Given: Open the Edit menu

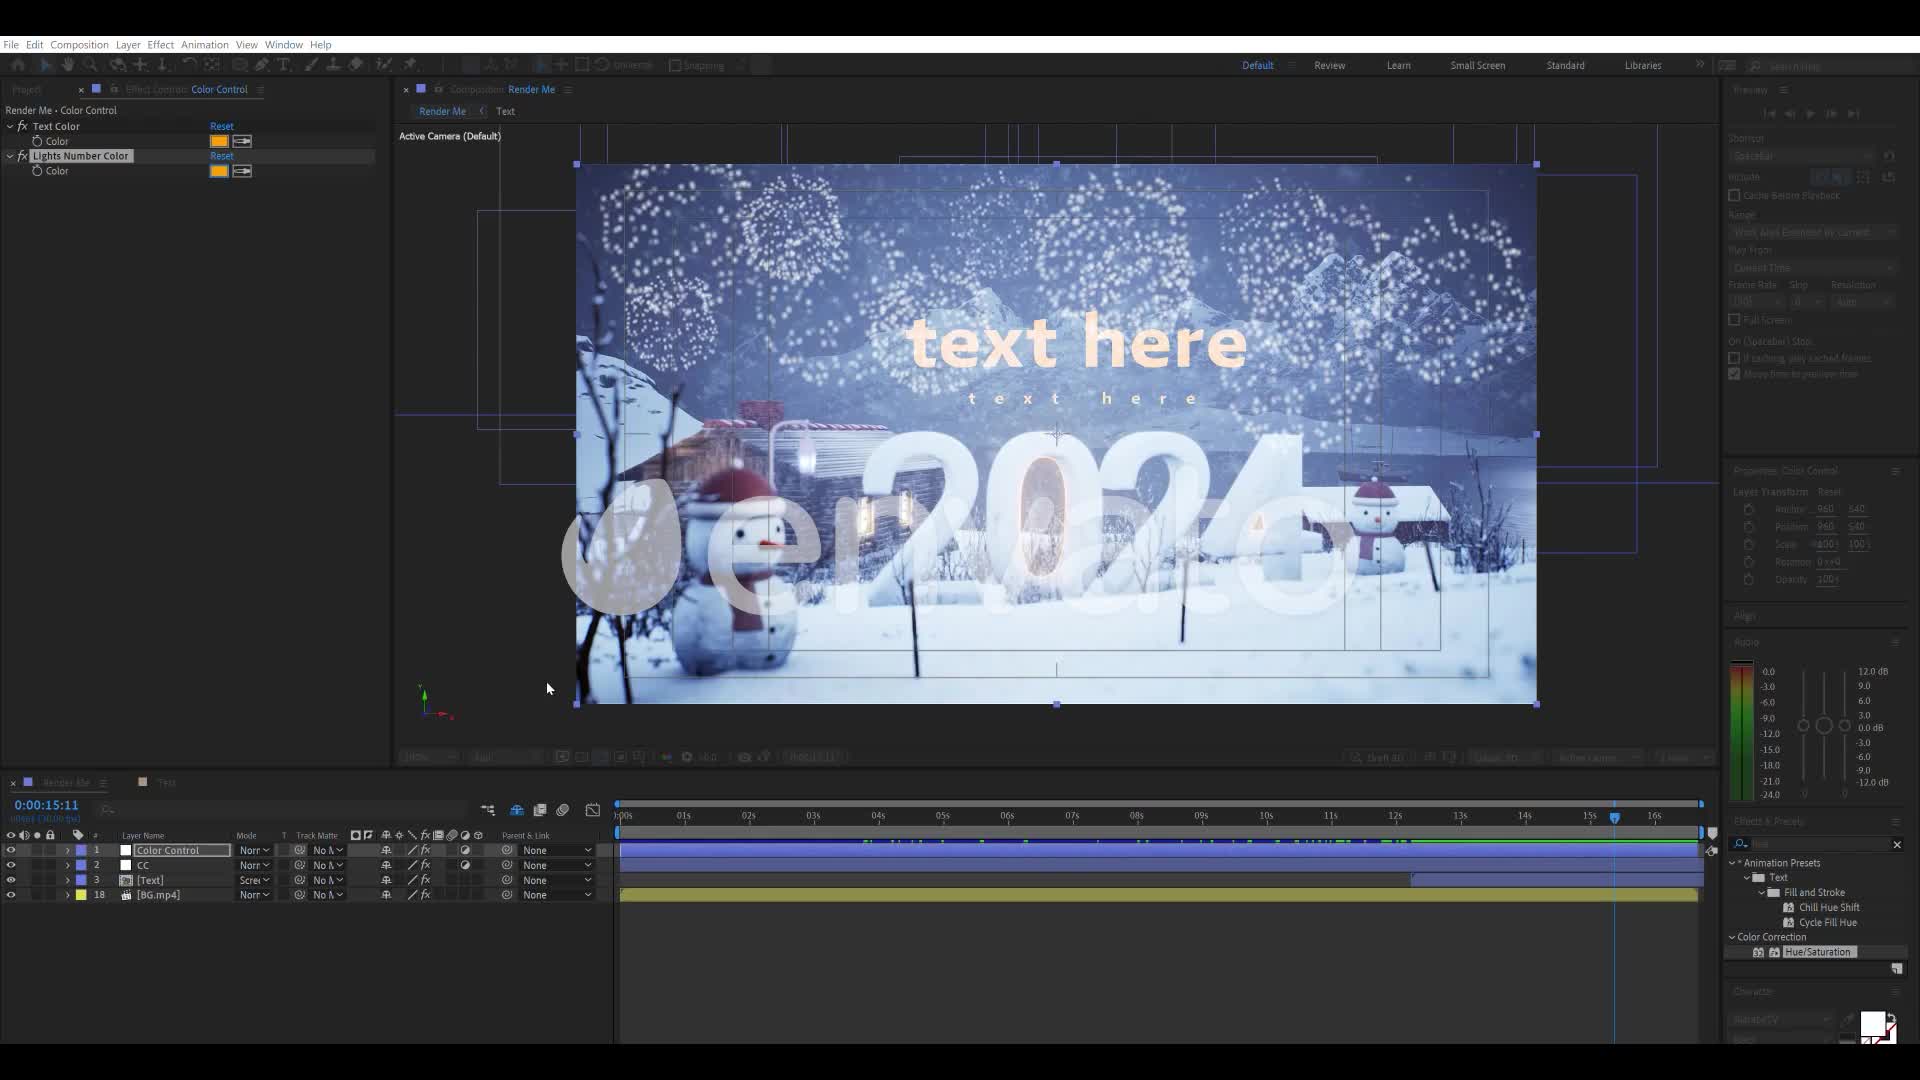Looking at the screenshot, I should click(34, 45).
